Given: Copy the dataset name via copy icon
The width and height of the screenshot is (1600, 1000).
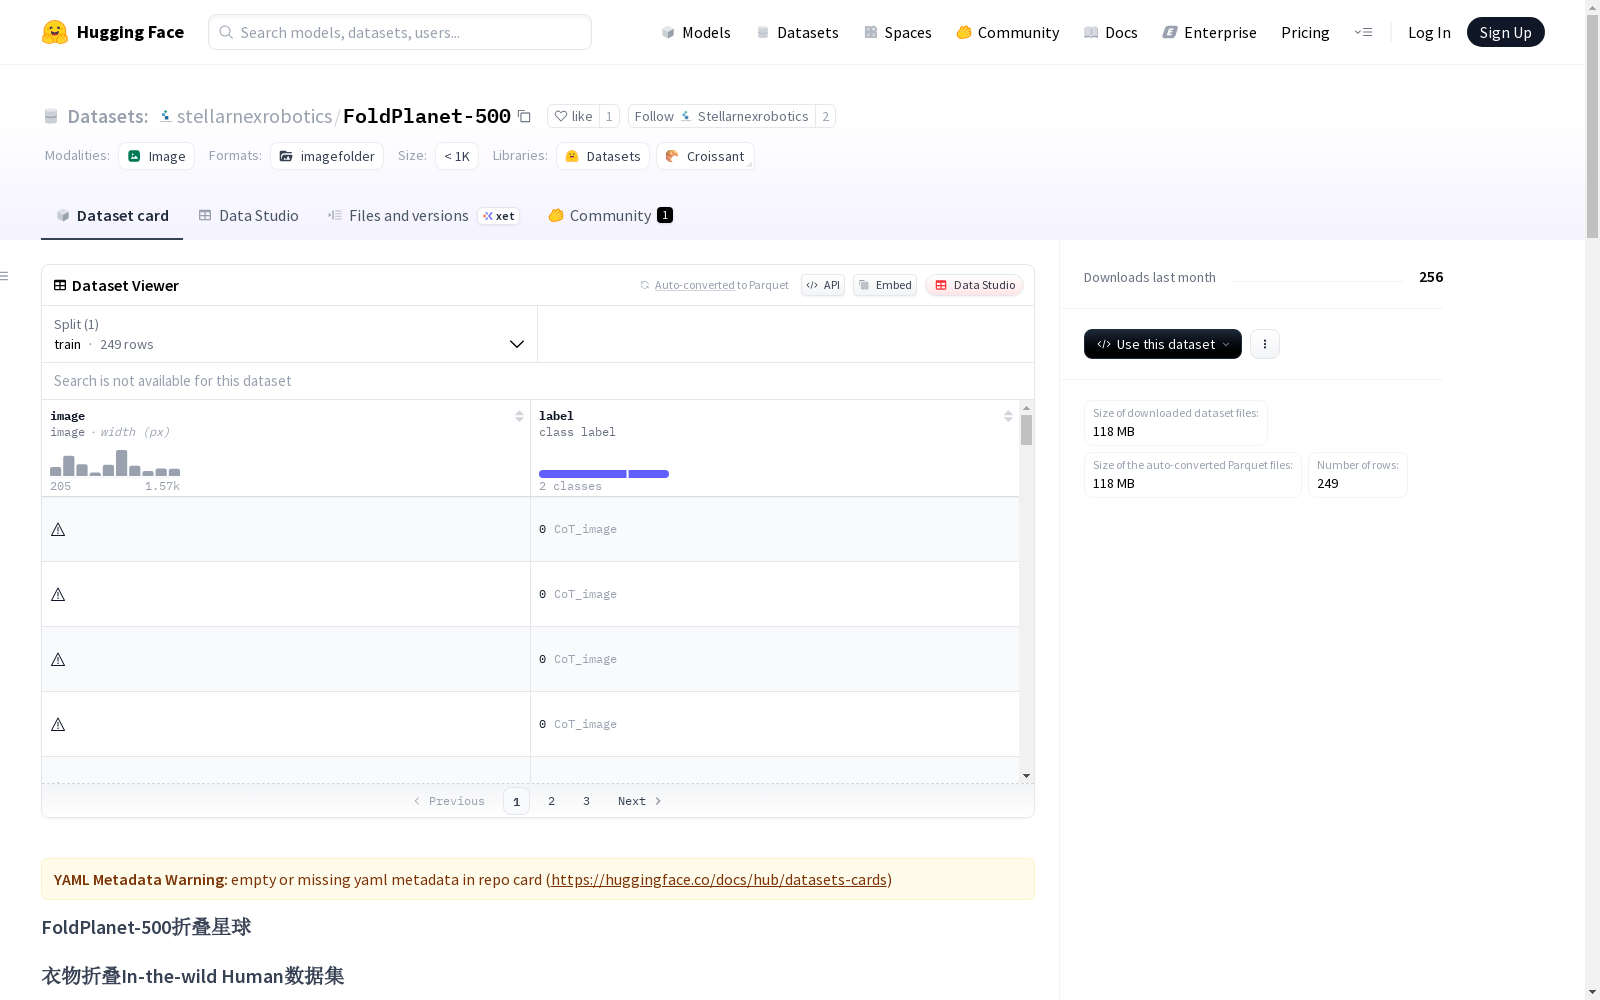Looking at the screenshot, I should pyautogui.click(x=524, y=116).
